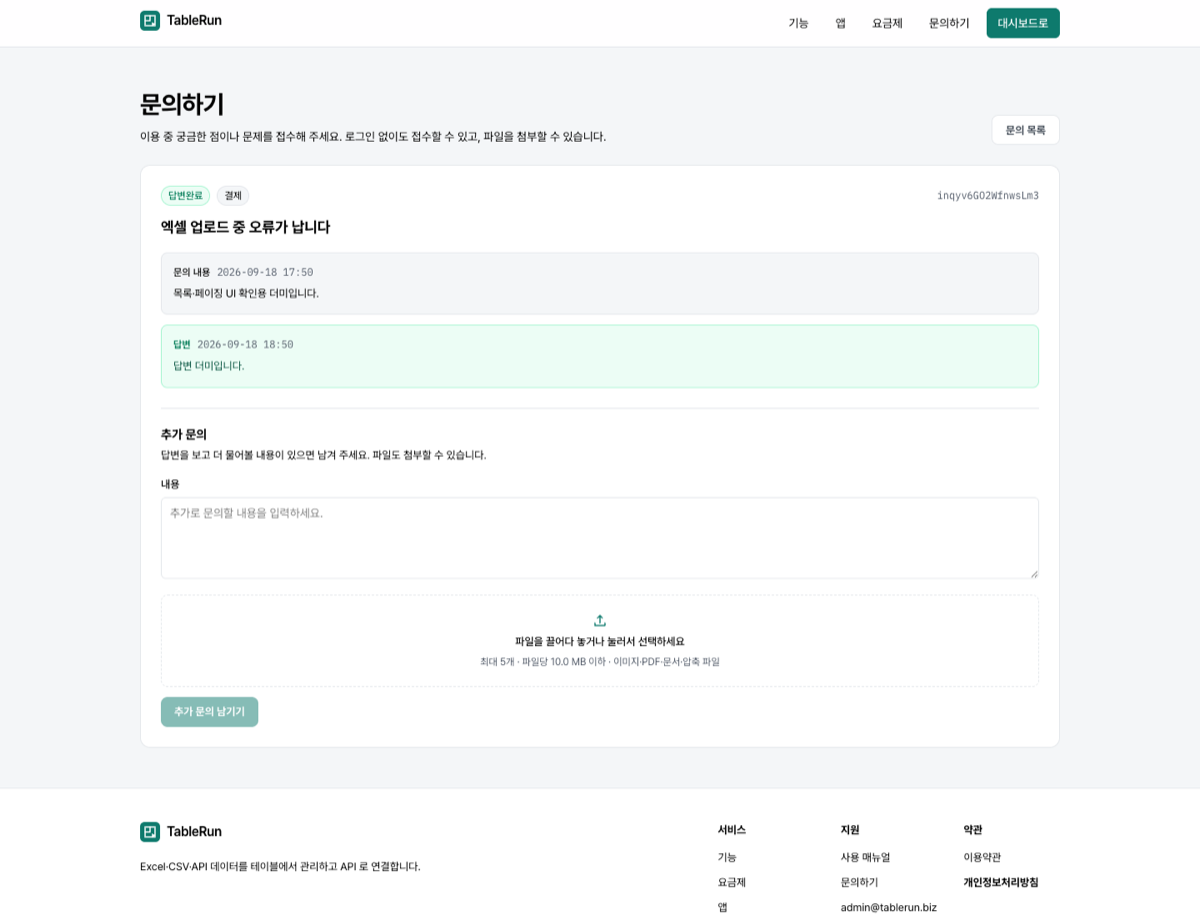Click the 결제 category tag
The image size is (1200, 916).
[x=233, y=196]
